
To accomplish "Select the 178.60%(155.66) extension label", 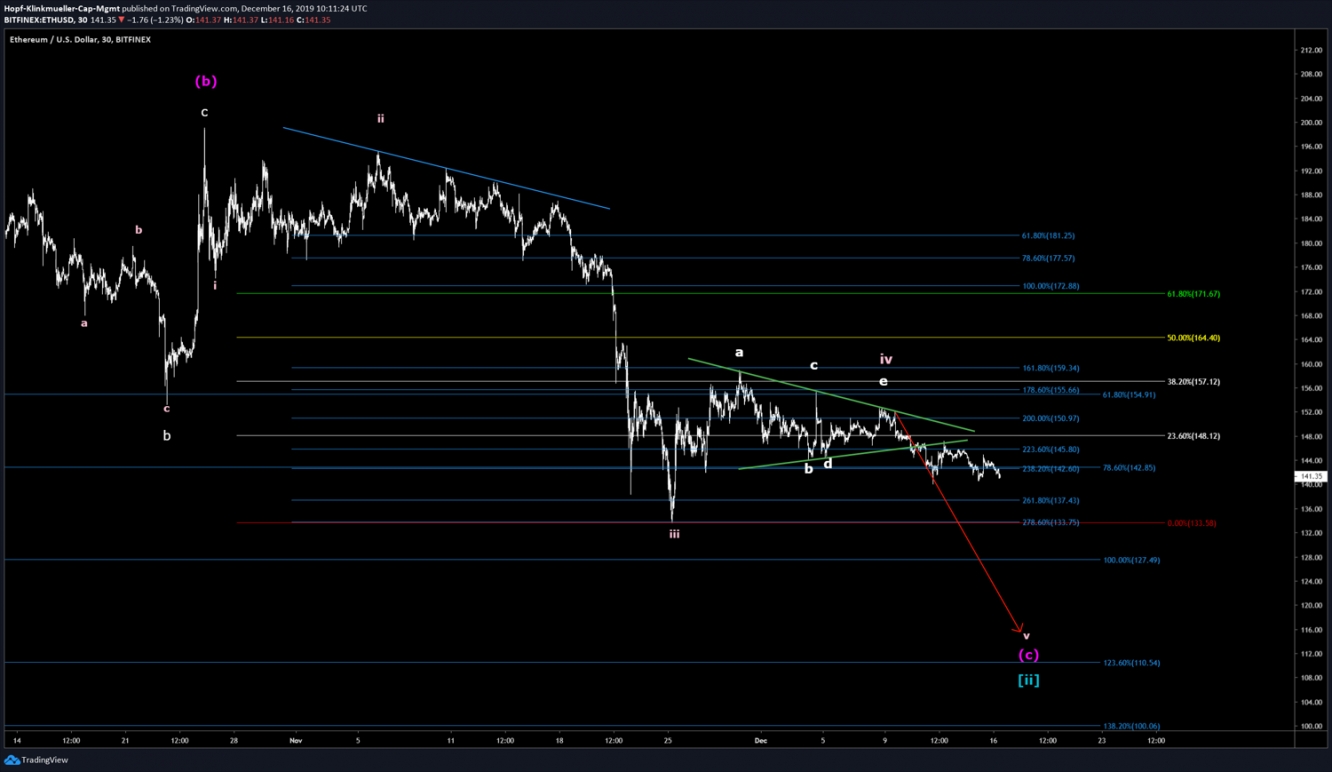I will coord(1050,390).
